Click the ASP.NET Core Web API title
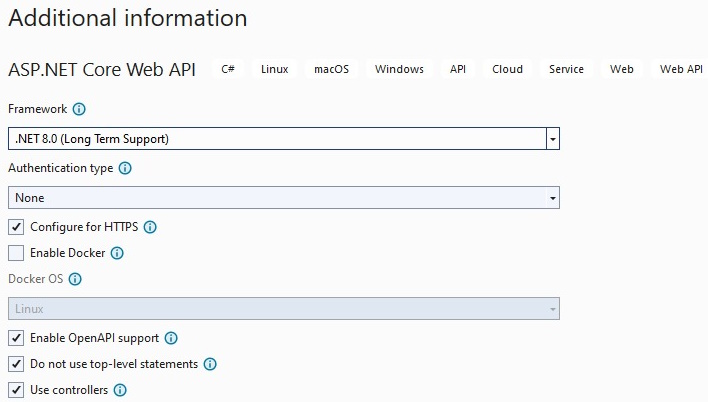Image resolution: width=708 pixels, height=402 pixels. (x=102, y=70)
